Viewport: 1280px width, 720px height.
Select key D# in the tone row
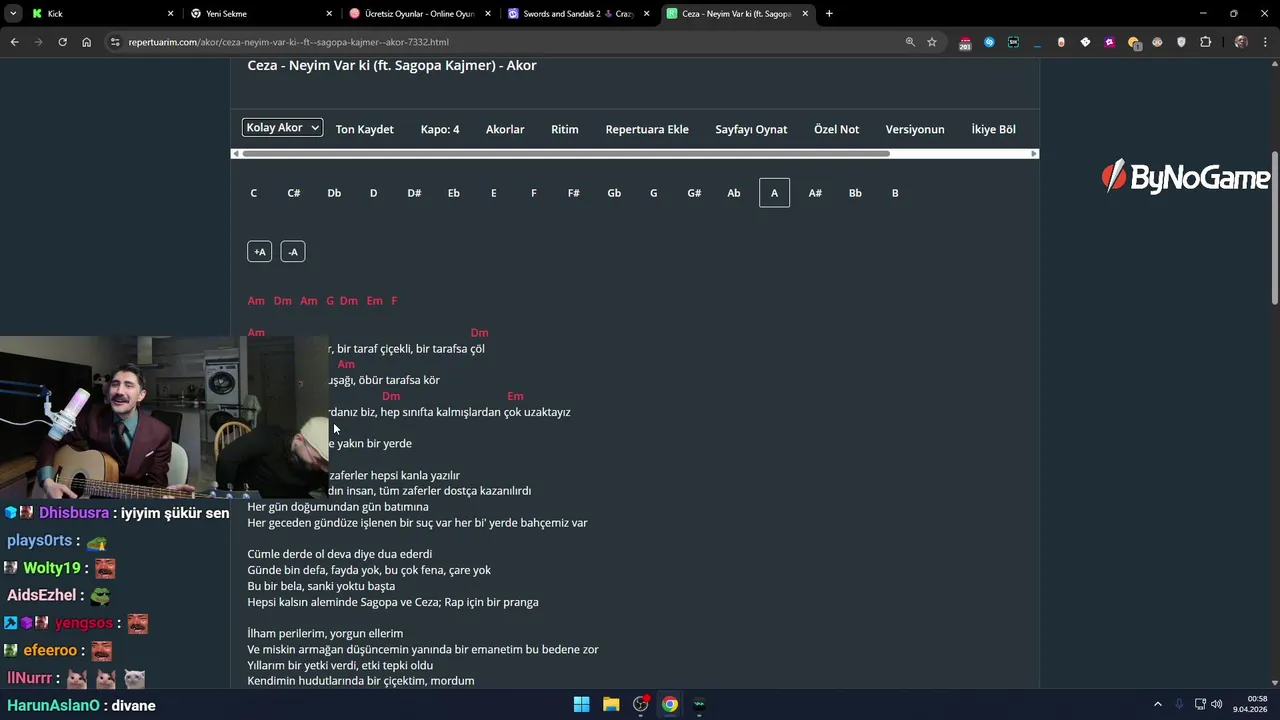pyautogui.click(x=414, y=193)
